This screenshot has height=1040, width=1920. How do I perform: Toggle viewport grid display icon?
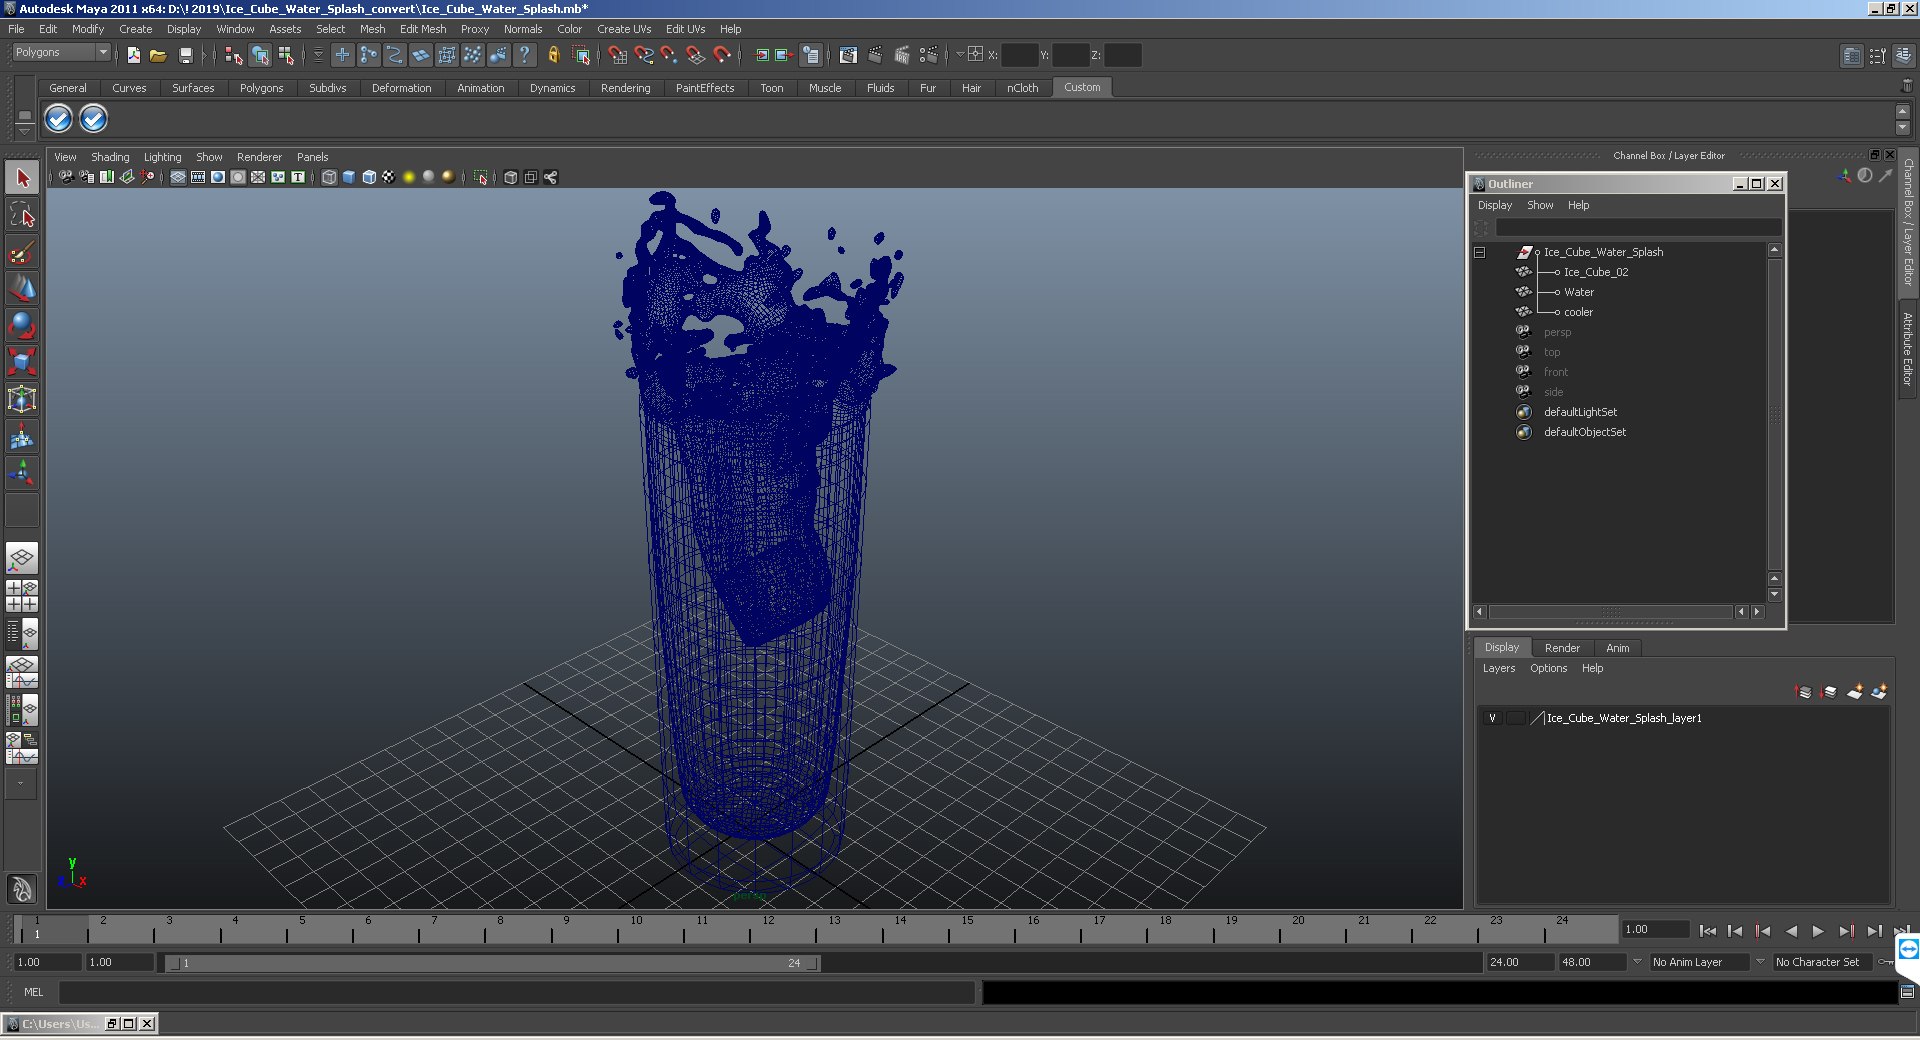pyautogui.click(x=178, y=177)
